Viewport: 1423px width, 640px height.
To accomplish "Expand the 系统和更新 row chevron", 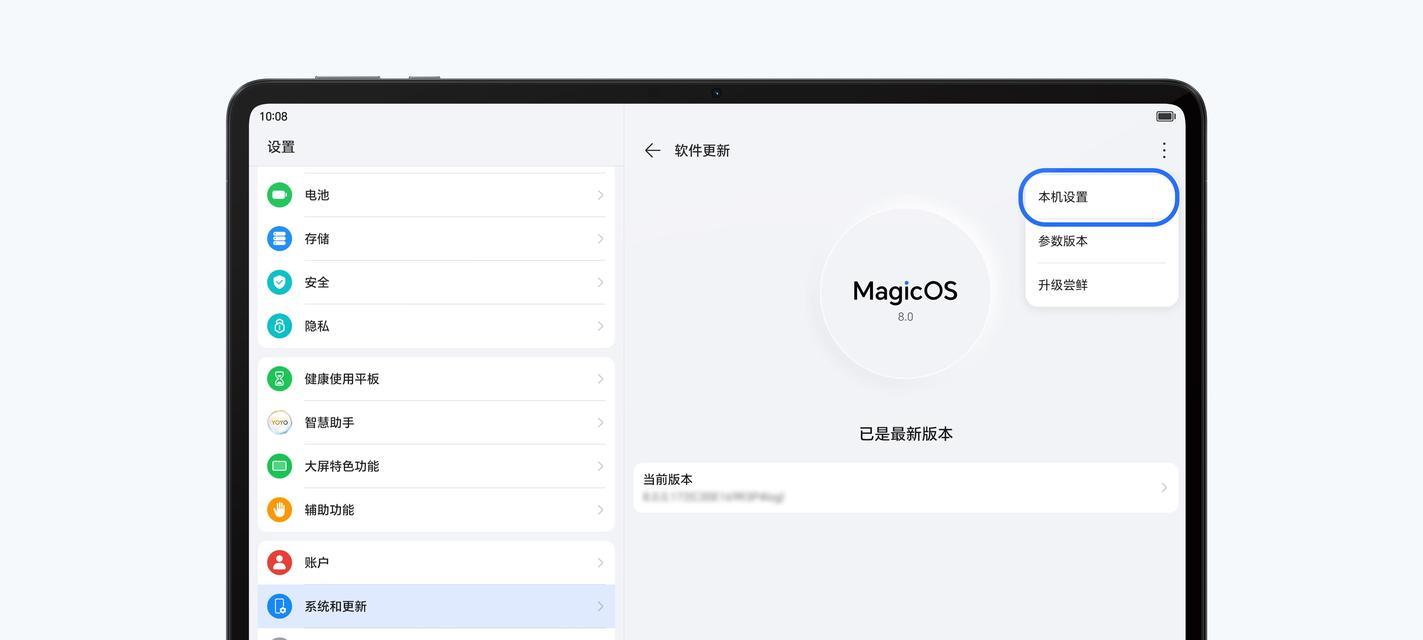I will point(600,606).
